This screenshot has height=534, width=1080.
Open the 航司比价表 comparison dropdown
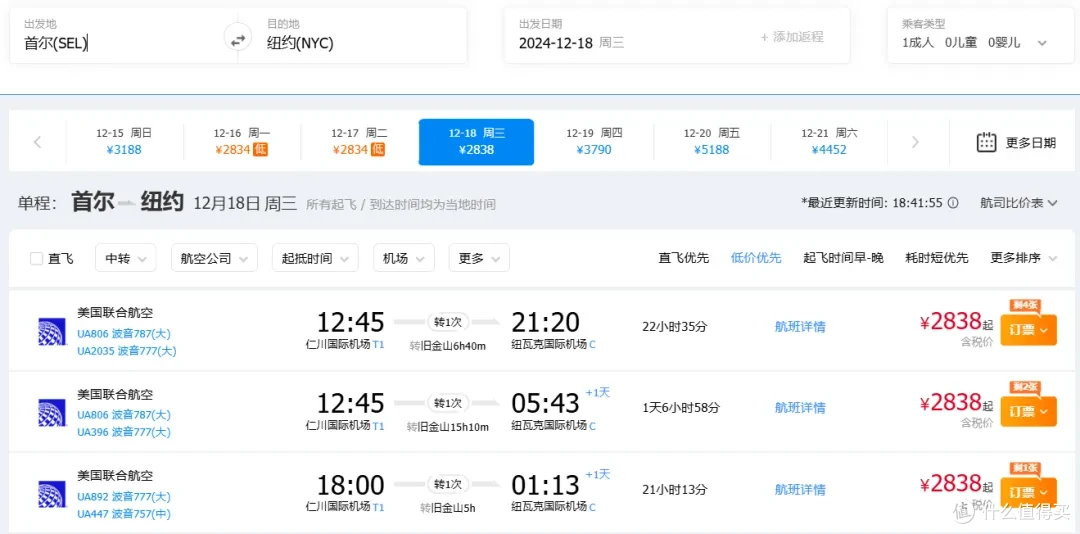1018,203
